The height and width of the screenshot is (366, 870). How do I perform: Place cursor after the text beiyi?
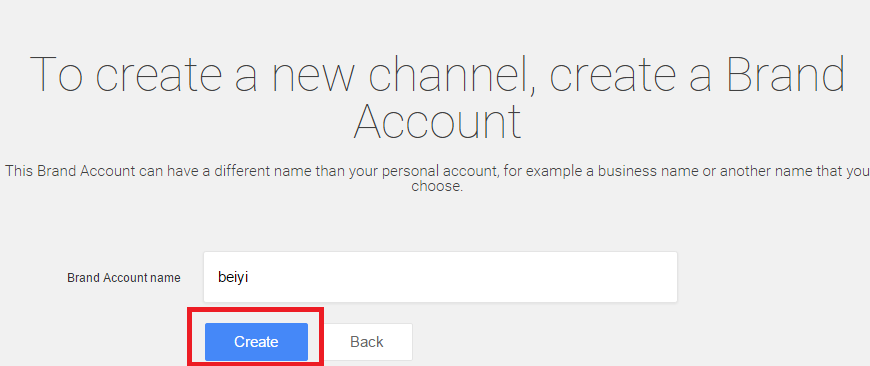249,277
